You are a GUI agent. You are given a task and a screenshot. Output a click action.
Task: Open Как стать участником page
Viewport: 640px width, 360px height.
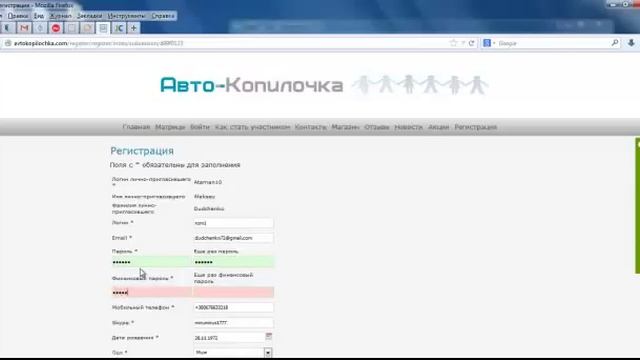[x=252, y=127]
